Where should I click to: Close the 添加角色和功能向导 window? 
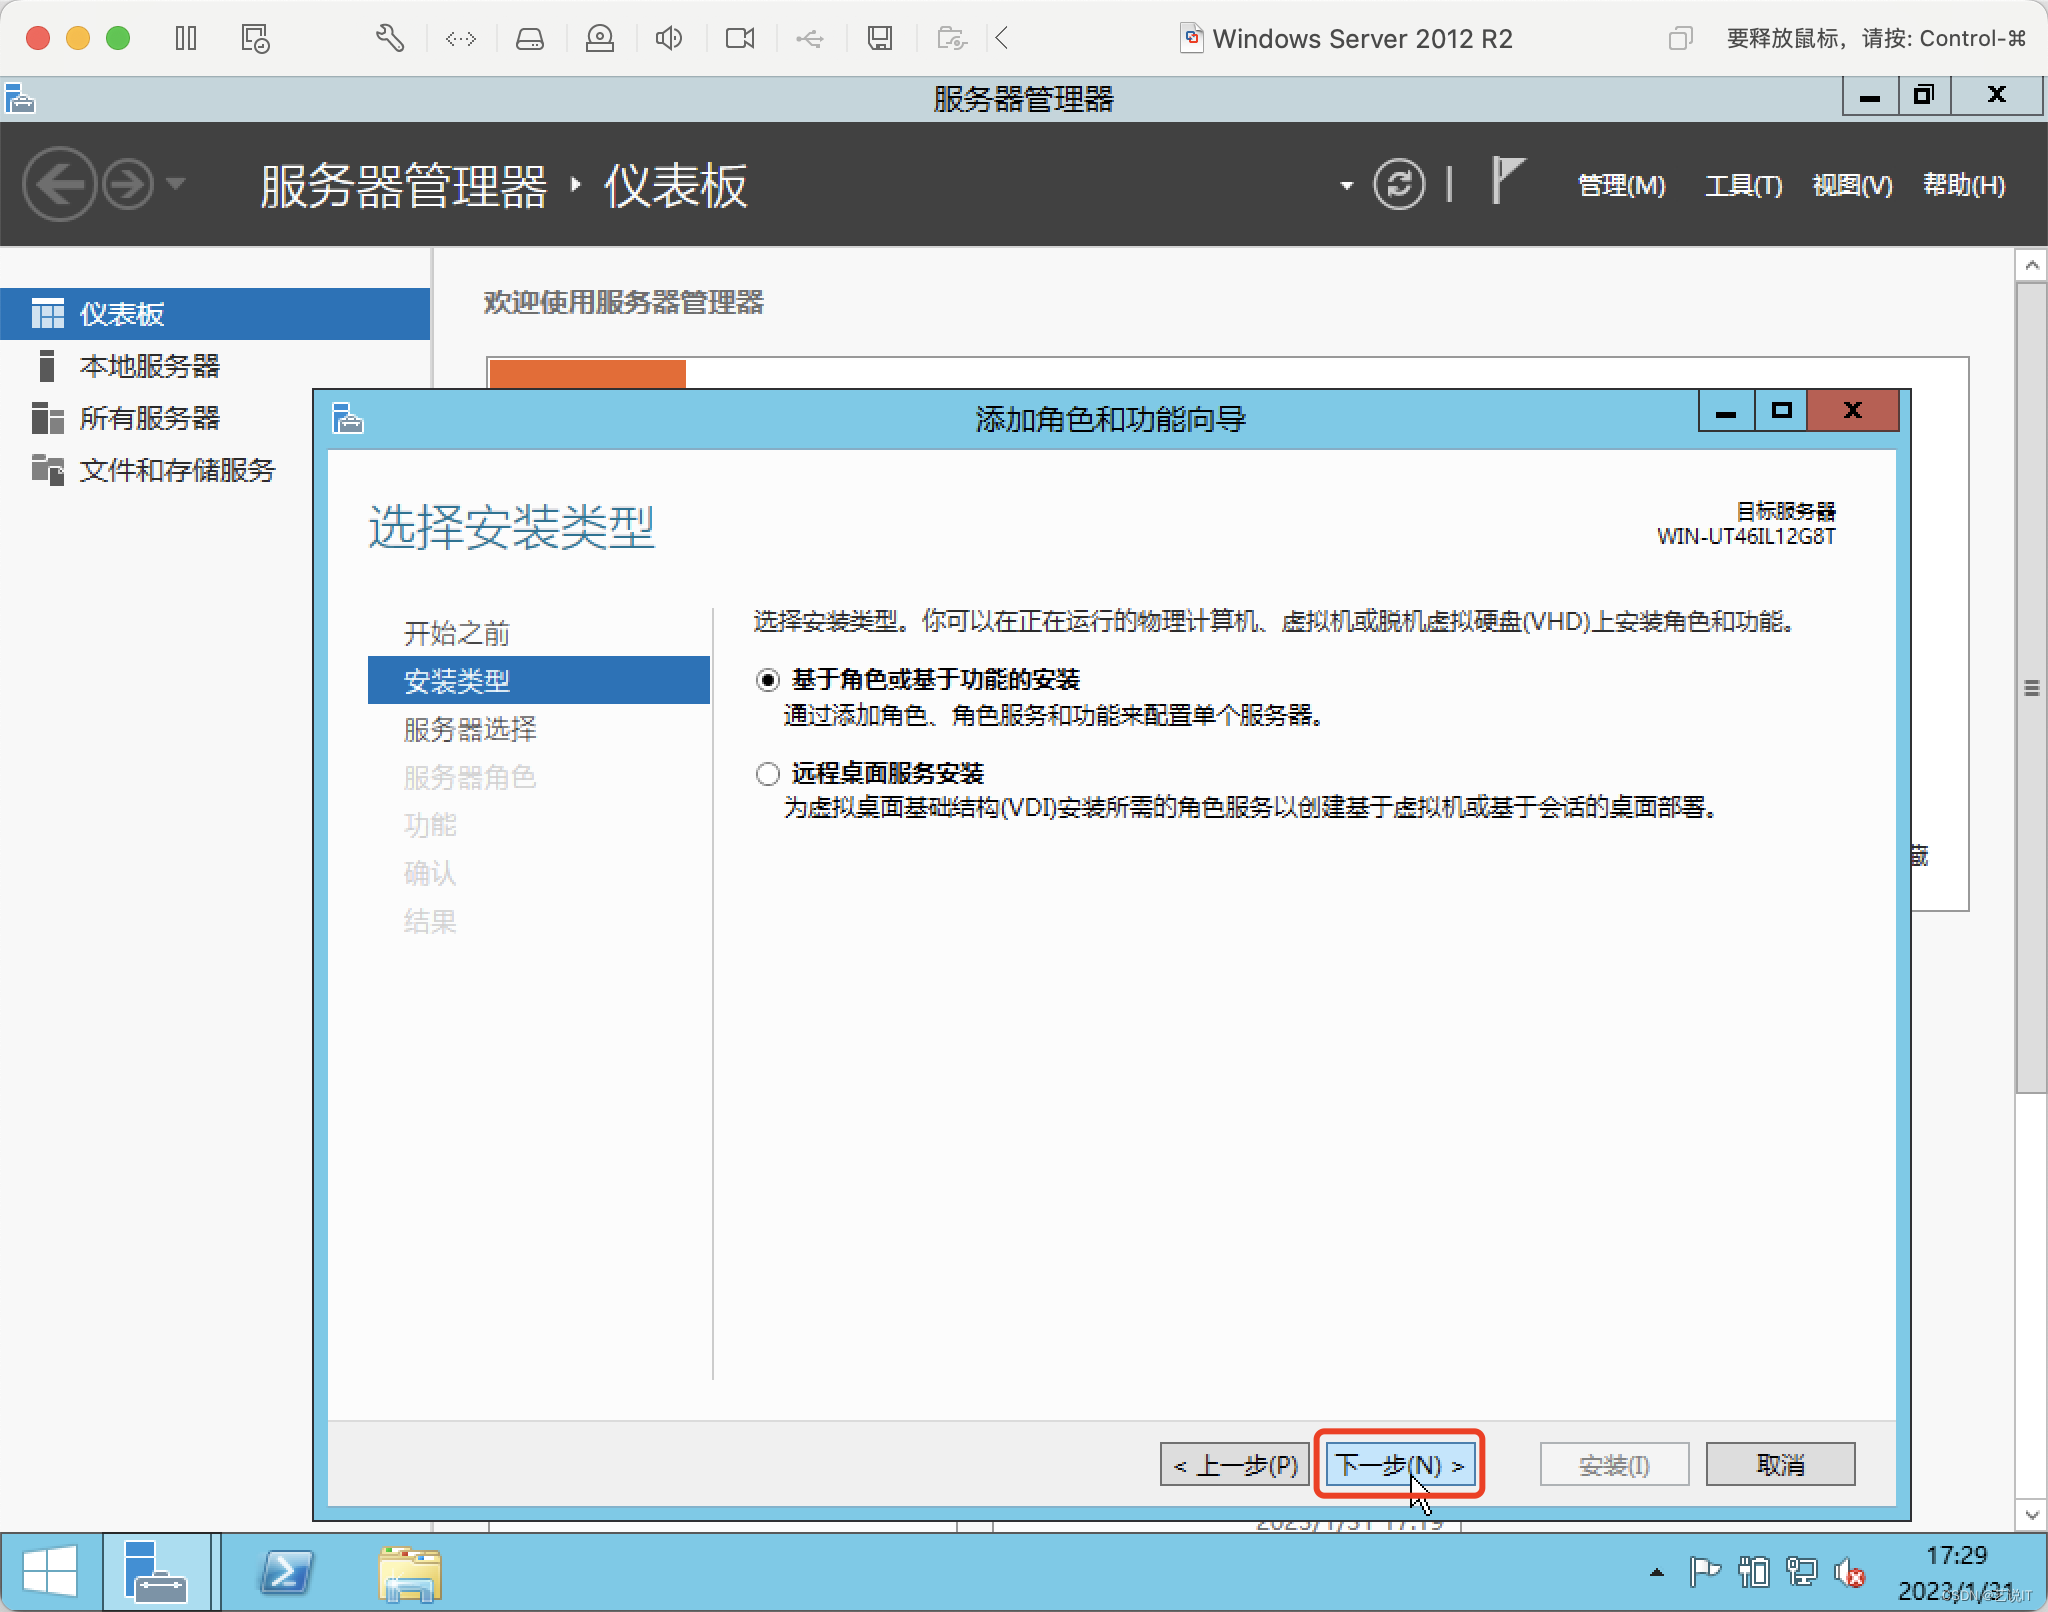pos(1853,412)
